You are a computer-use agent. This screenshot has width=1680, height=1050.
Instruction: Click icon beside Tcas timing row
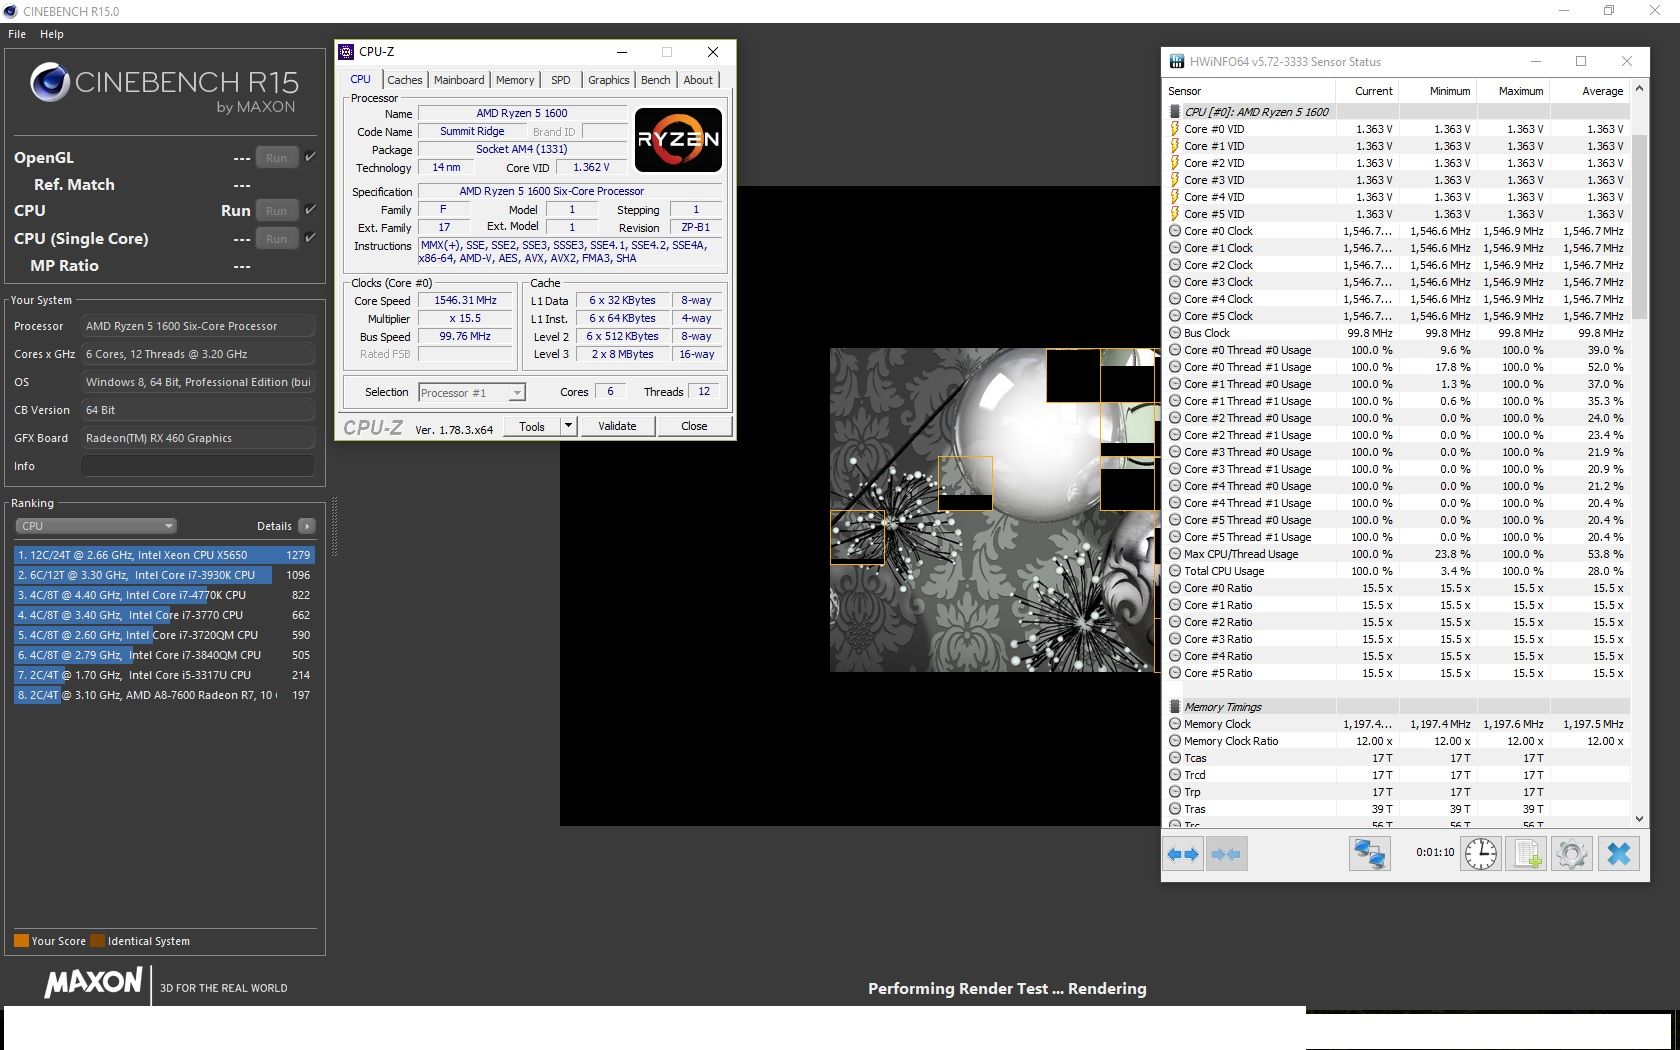1175,758
